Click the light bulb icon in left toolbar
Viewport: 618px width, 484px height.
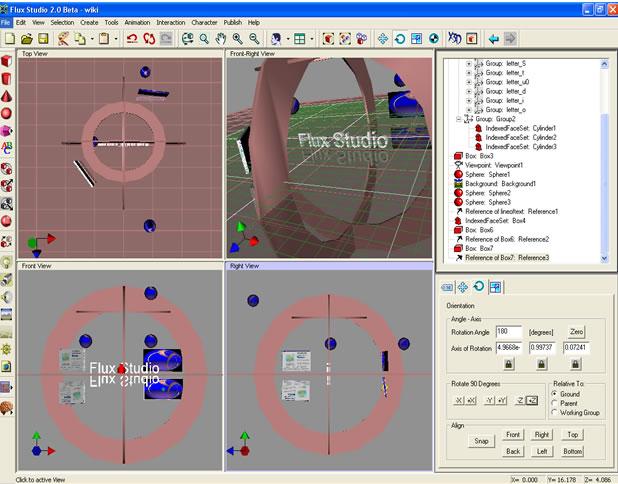(6, 262)
